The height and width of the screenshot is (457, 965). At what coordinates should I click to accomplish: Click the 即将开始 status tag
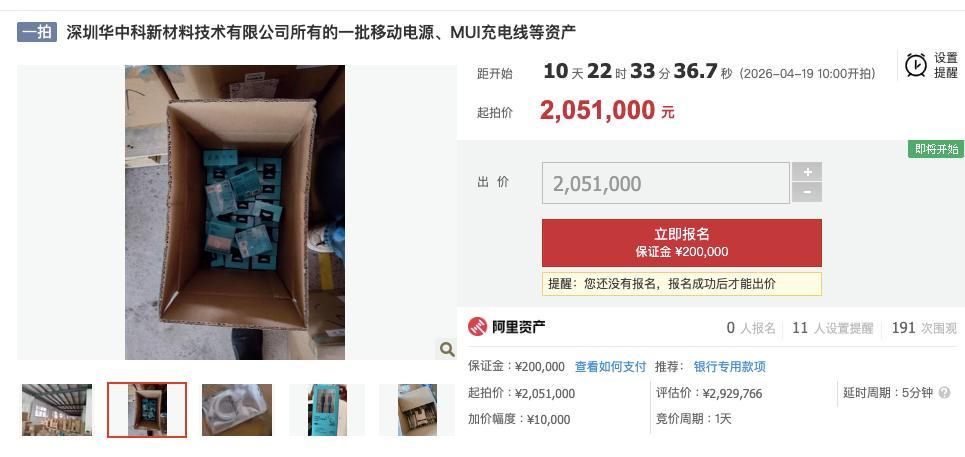tap(936, 149)
